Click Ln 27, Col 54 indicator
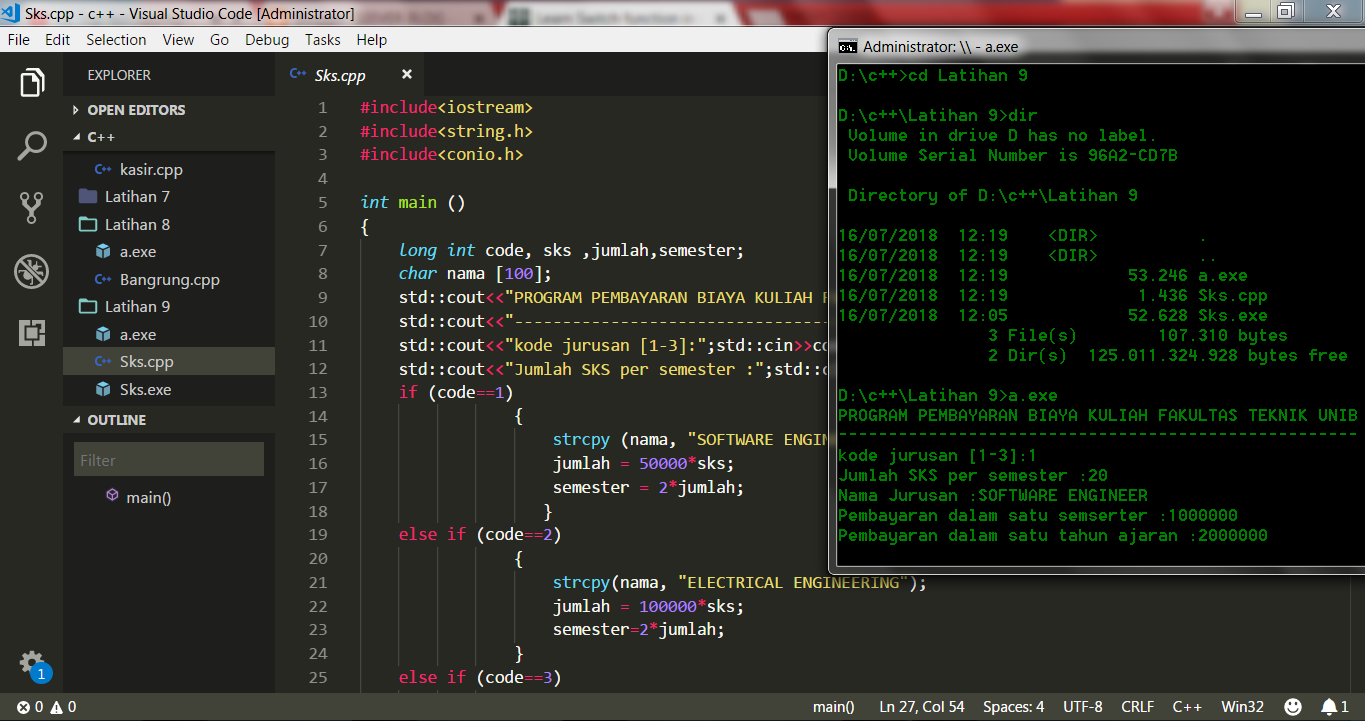 [922, 707]
